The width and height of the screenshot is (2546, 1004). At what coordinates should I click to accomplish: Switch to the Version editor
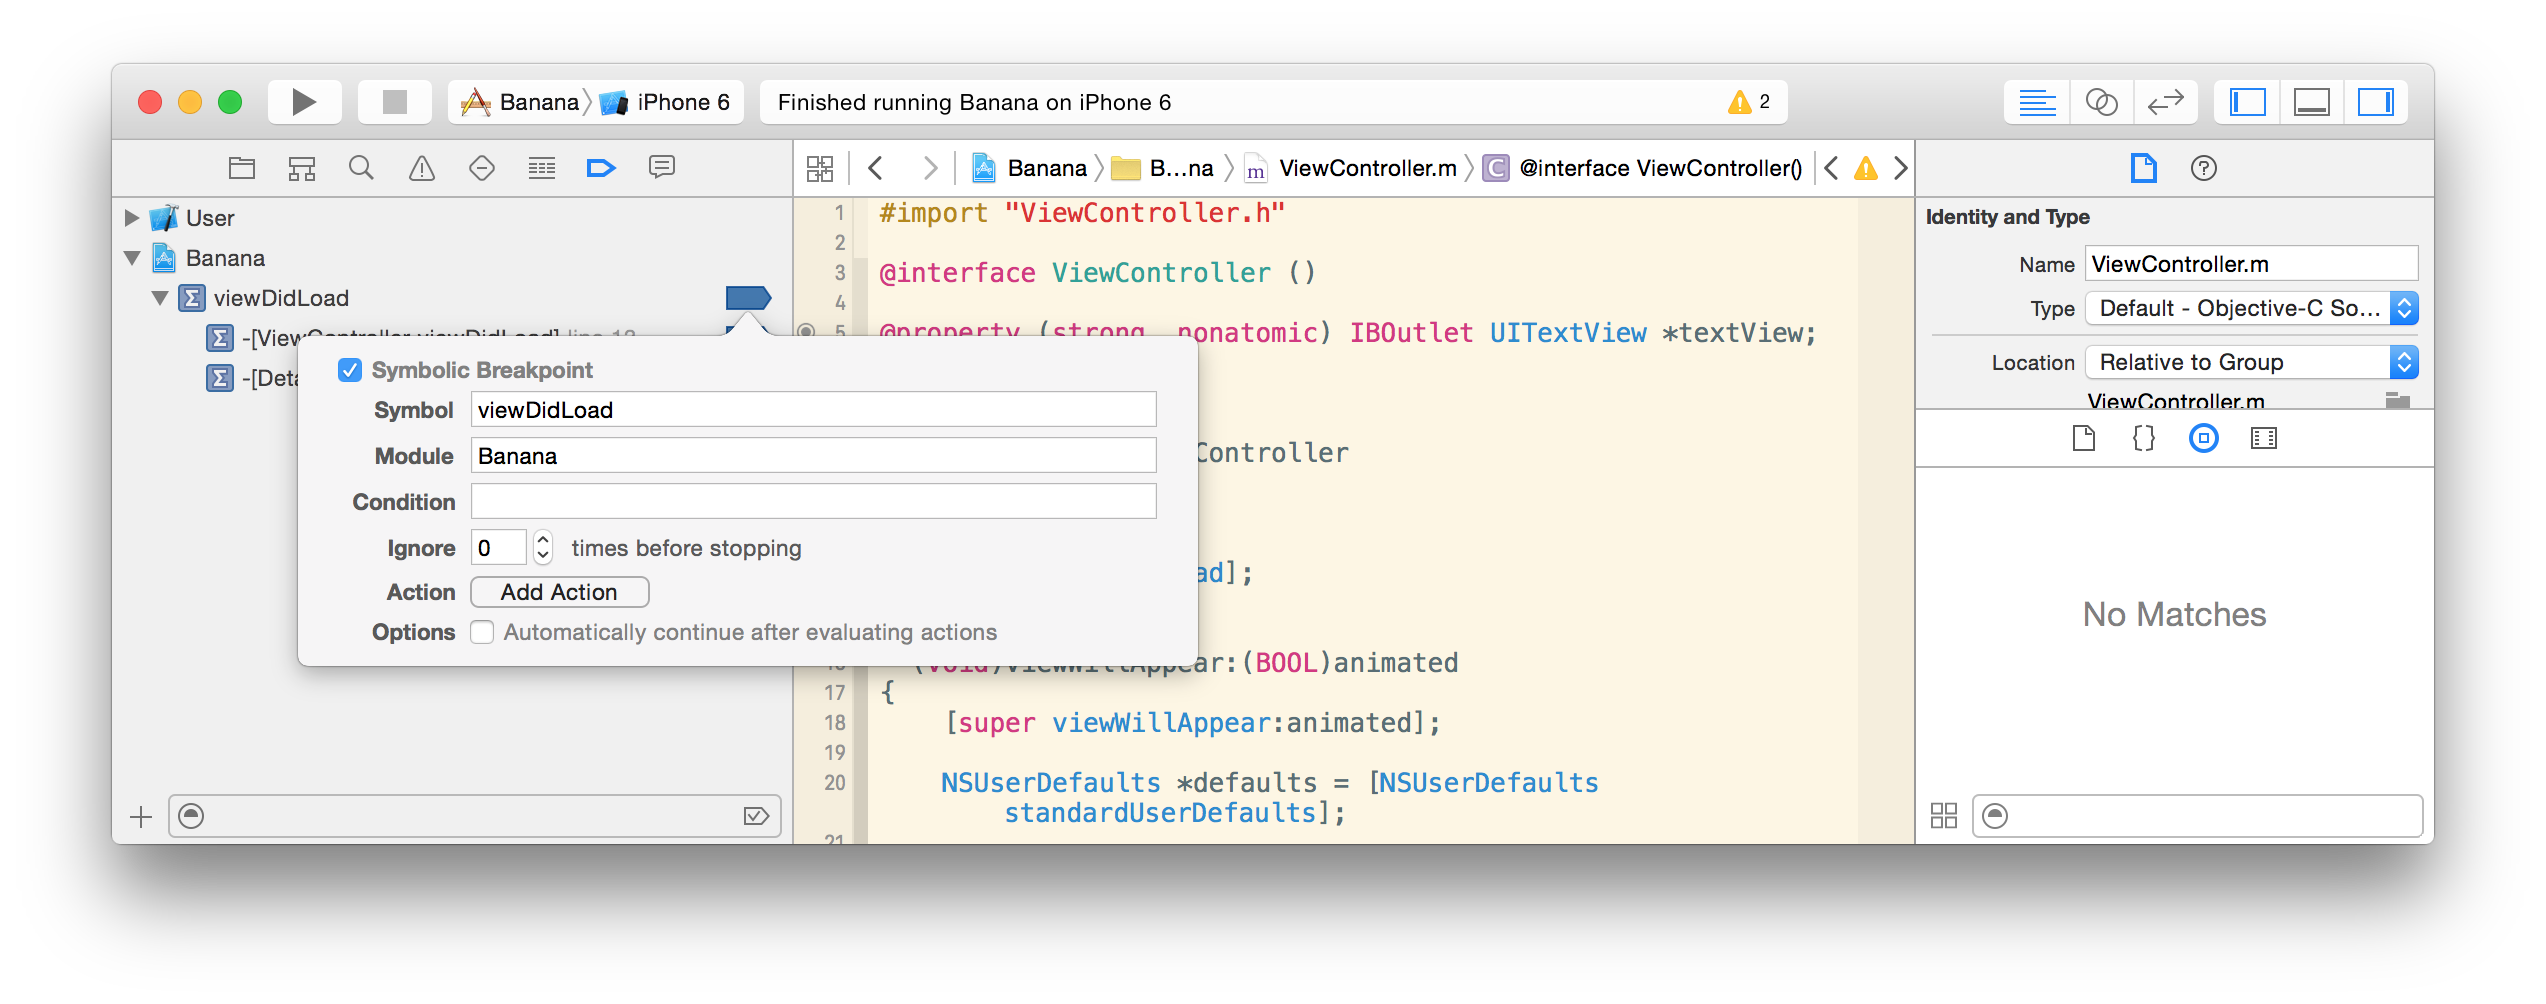coord(2165,102)
